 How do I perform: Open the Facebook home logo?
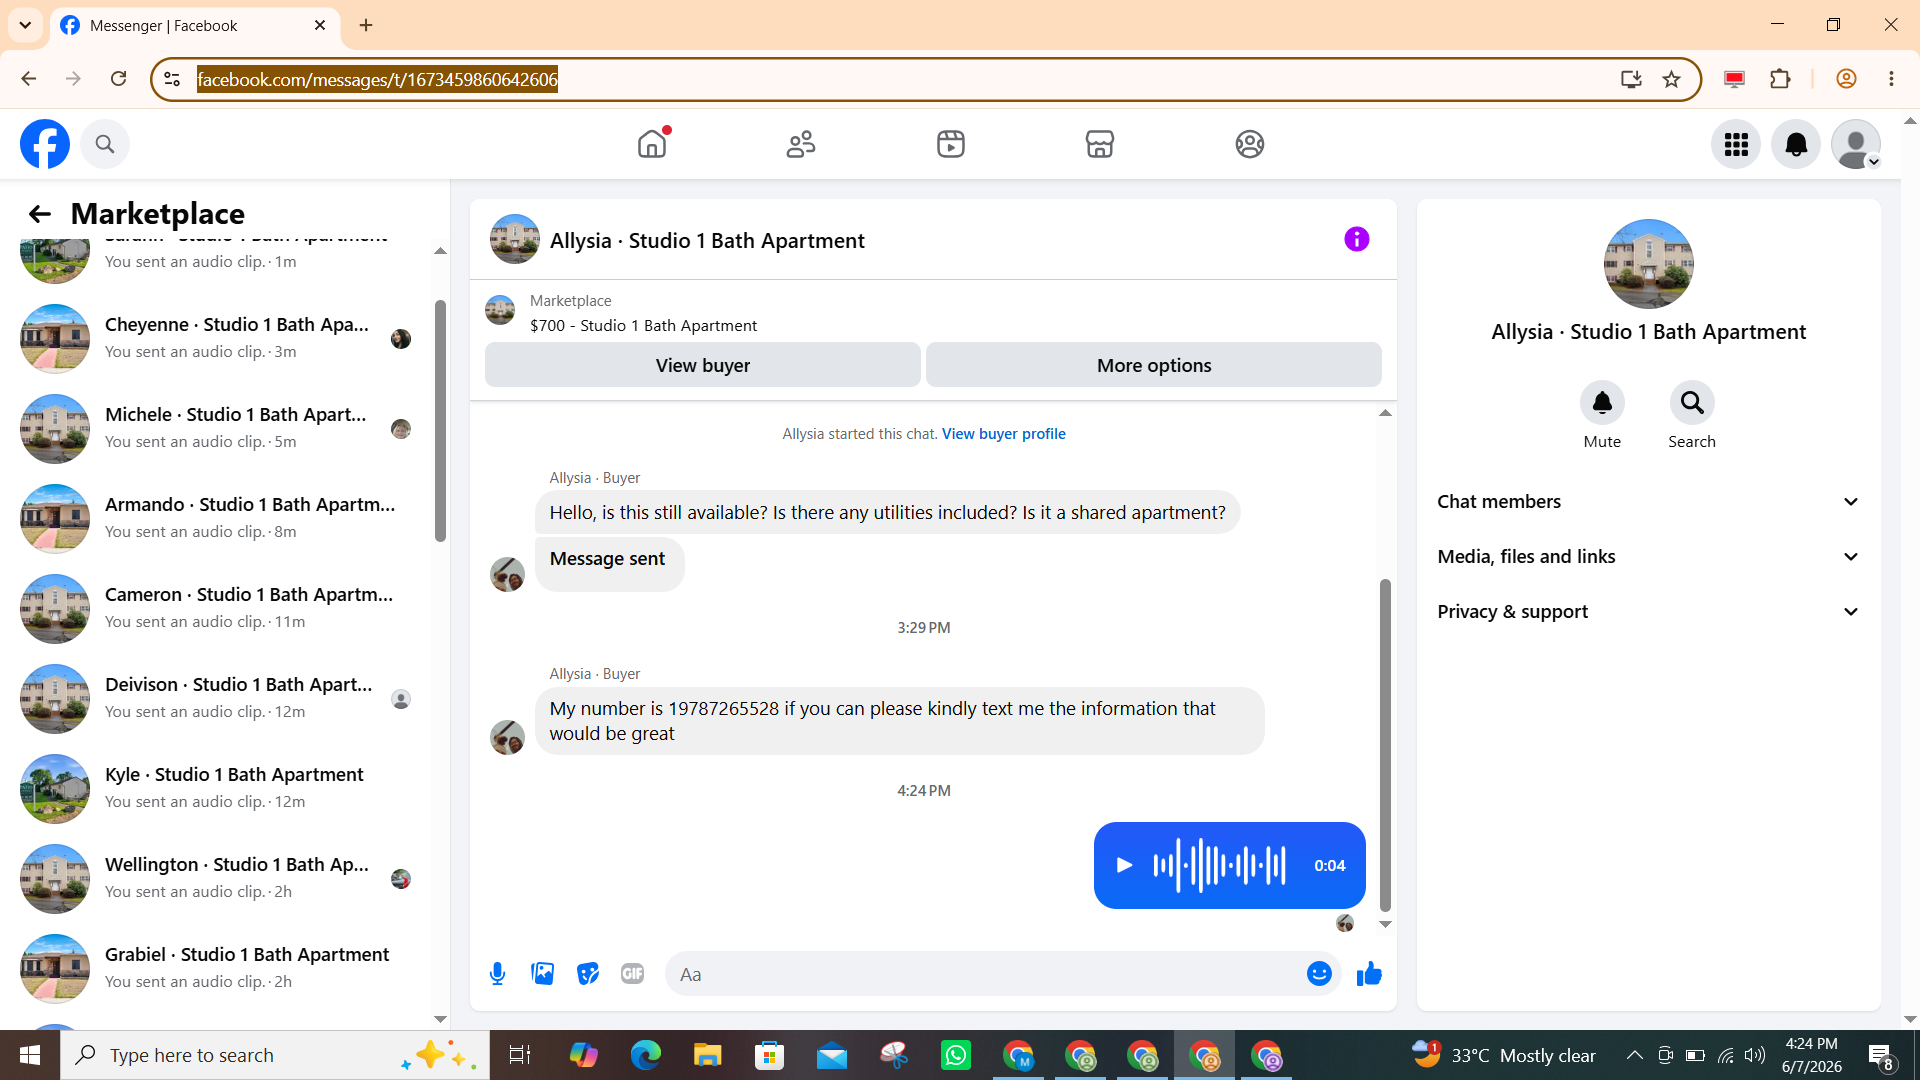(45, 144)
